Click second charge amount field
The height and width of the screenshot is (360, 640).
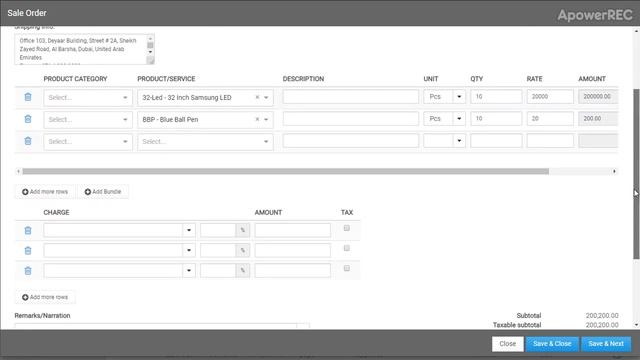click(x=293, y=250)
